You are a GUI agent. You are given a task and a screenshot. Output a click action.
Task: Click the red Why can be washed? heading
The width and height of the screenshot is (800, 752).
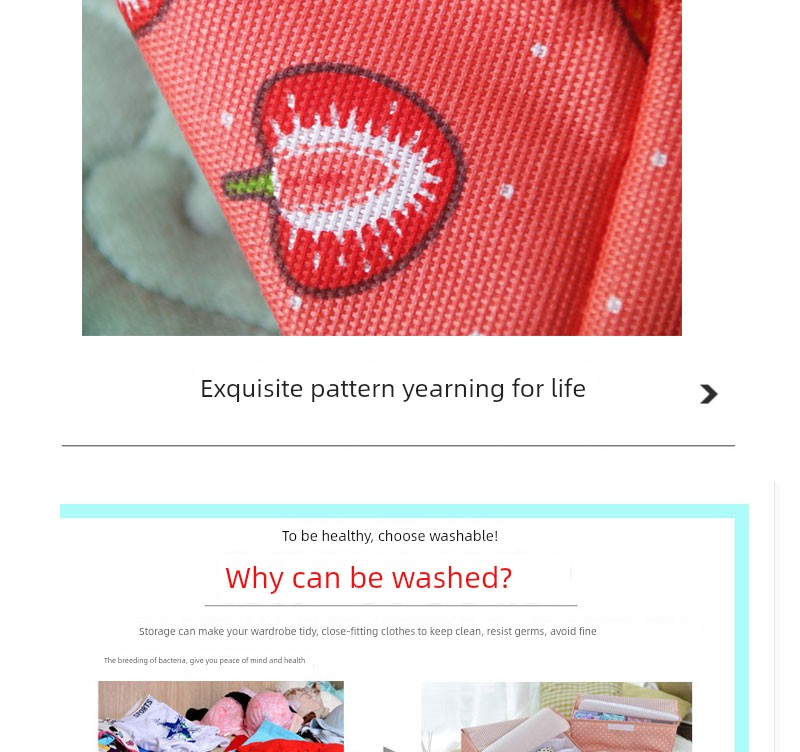[x=368, y=578]
